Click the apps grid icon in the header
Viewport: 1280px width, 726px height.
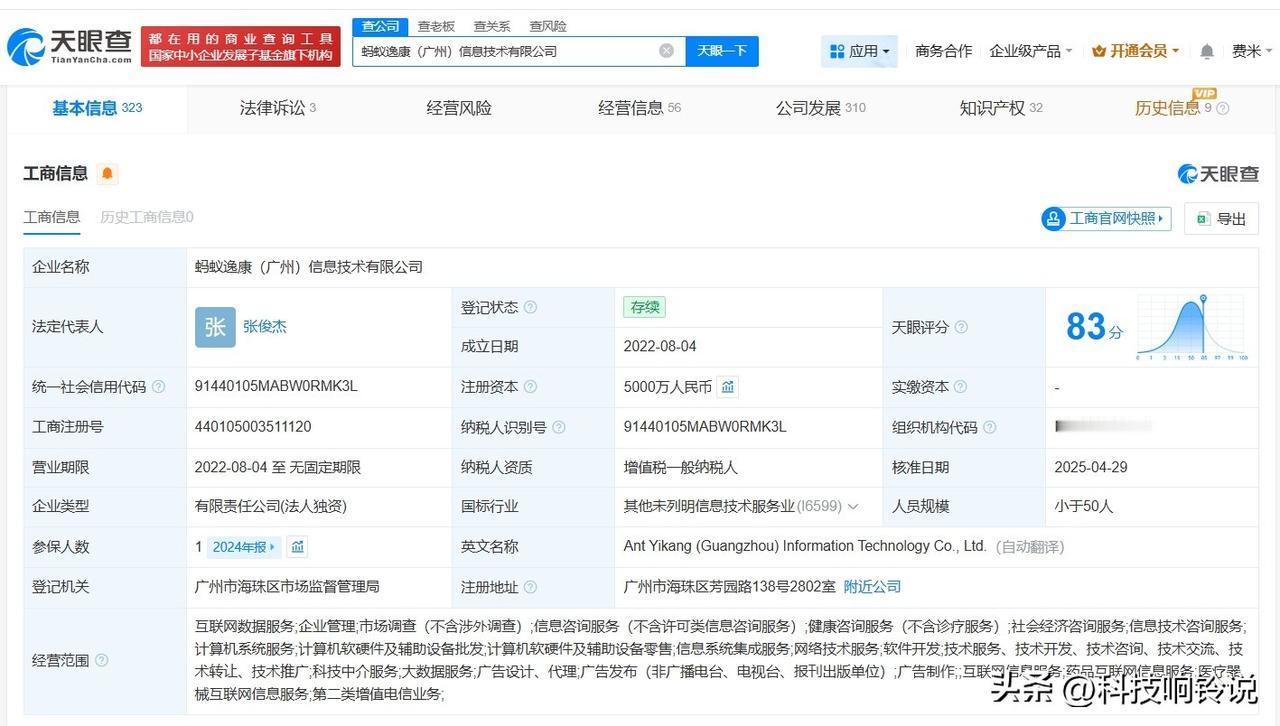[835, 51]
